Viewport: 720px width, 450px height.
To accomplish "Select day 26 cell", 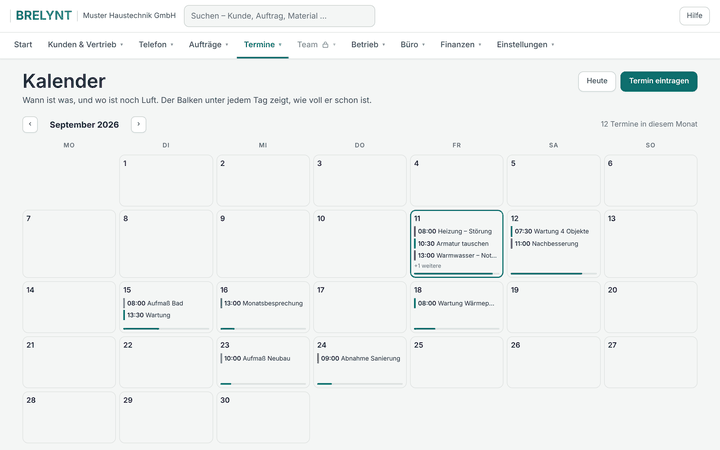I will pos(553,362).
